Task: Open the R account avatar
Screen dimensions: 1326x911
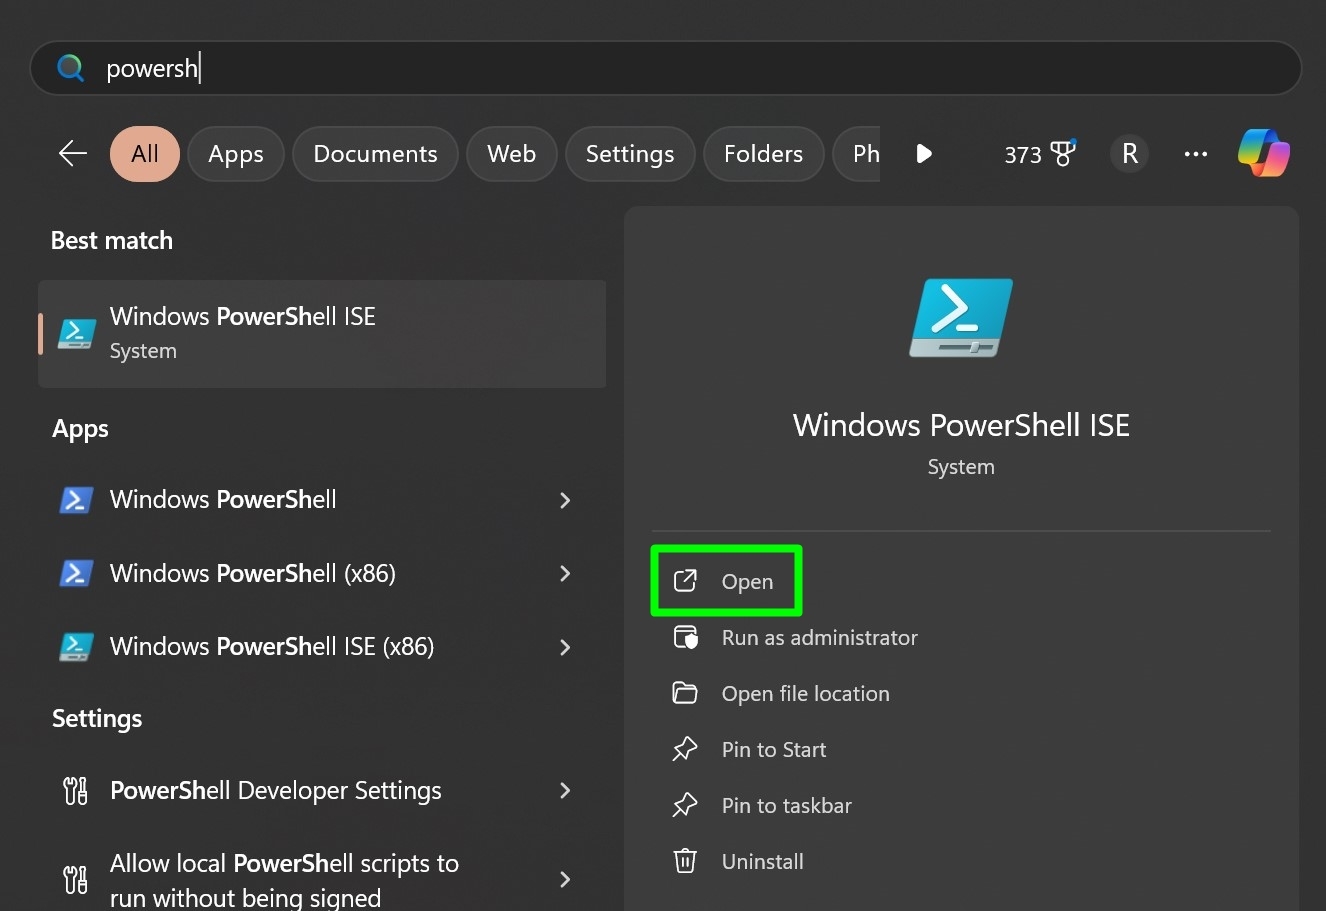Action: [x=1130, y=154]
